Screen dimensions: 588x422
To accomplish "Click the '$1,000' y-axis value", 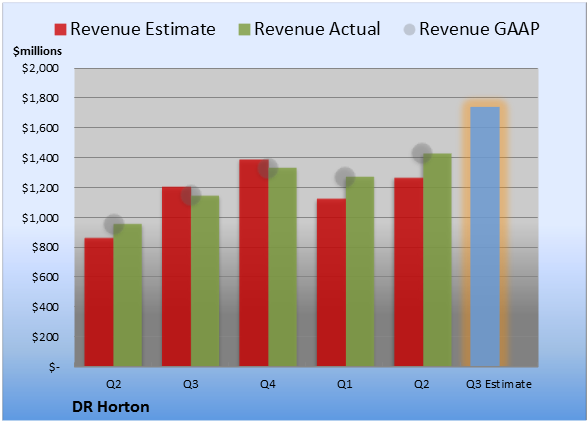I will pos(40,218).
